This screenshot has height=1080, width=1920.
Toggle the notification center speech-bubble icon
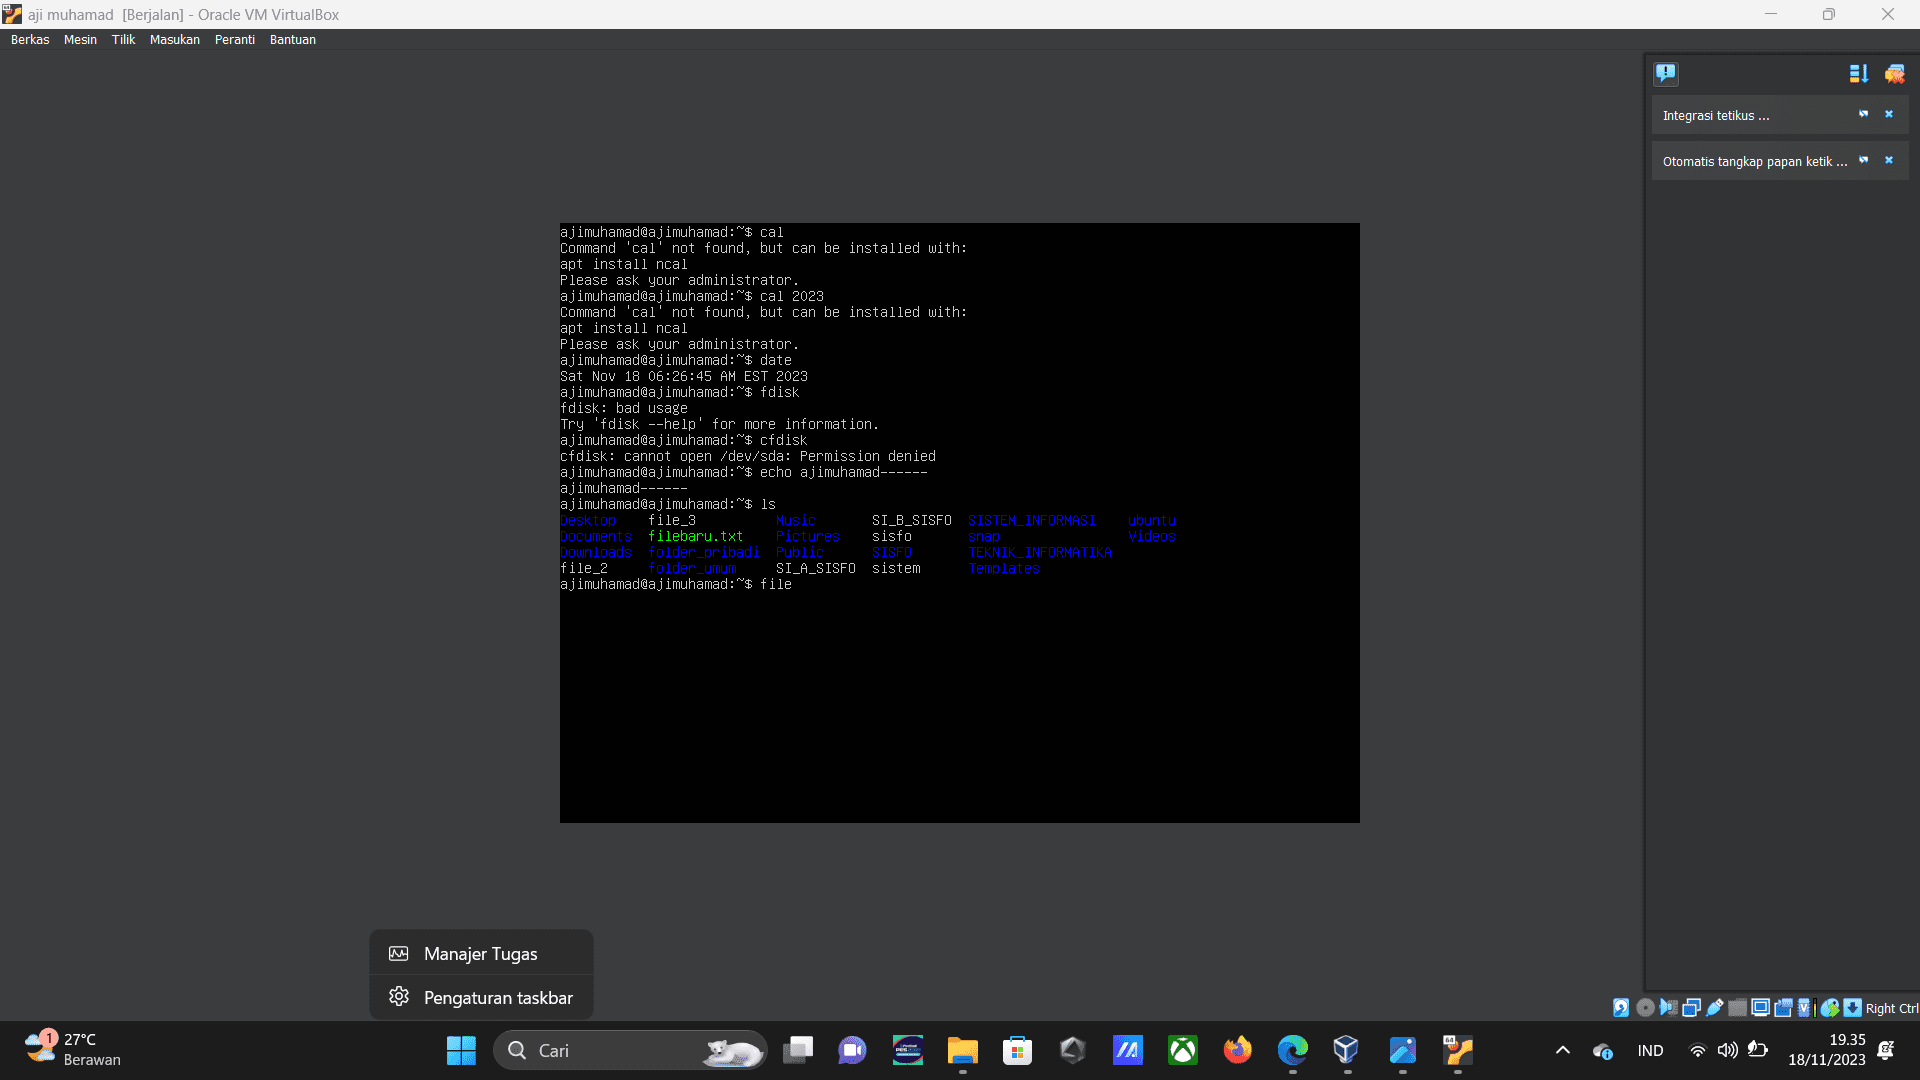coord(1666,73)
